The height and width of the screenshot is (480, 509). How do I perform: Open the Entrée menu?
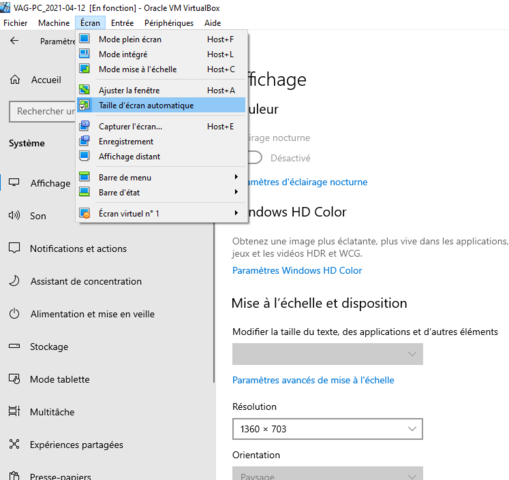click(122, 23)
